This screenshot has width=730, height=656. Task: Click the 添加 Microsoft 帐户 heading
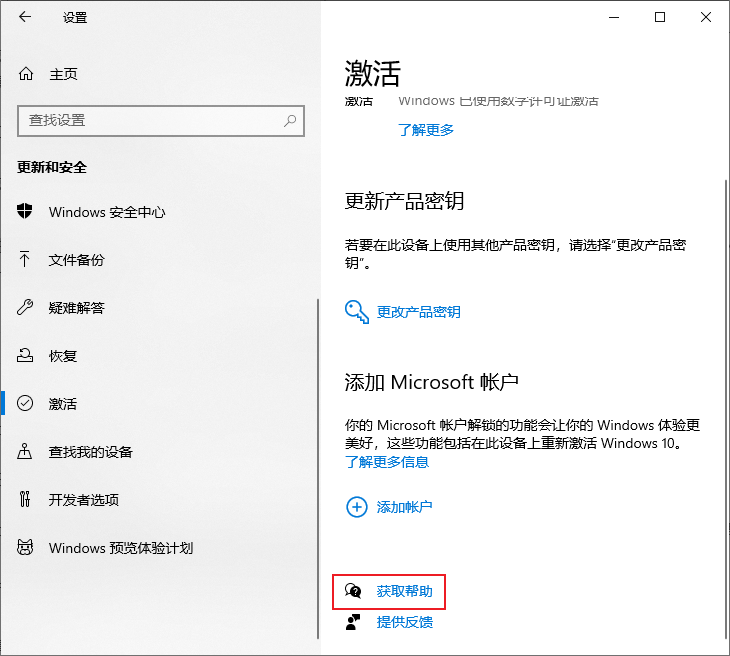[x=432, y=382]
